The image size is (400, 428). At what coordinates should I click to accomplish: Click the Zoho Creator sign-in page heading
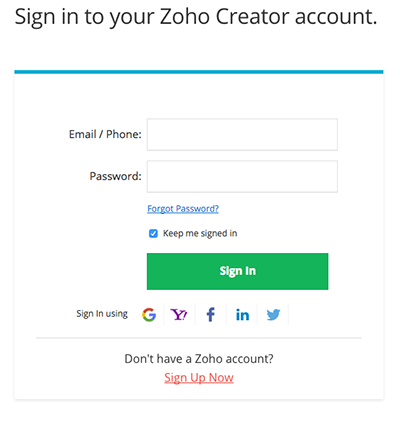[x=196, y=17]
